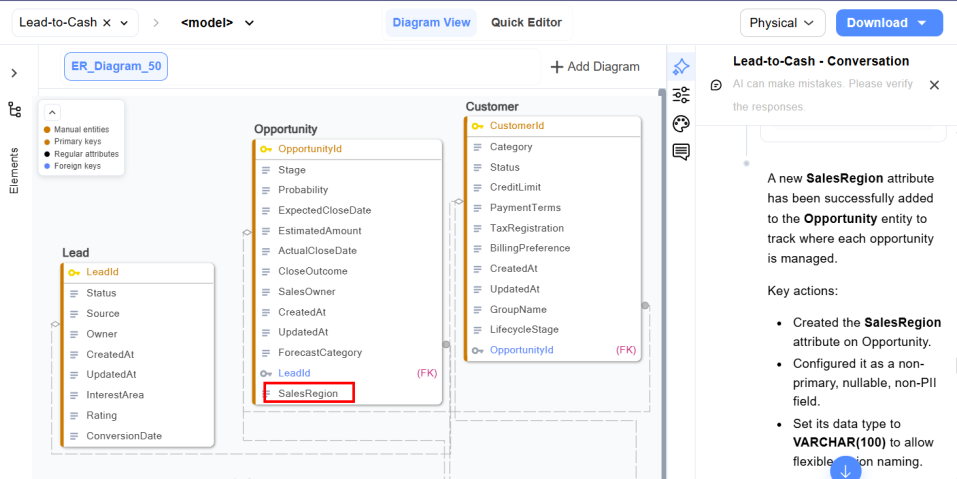Select the GroupName attribute

518,309
